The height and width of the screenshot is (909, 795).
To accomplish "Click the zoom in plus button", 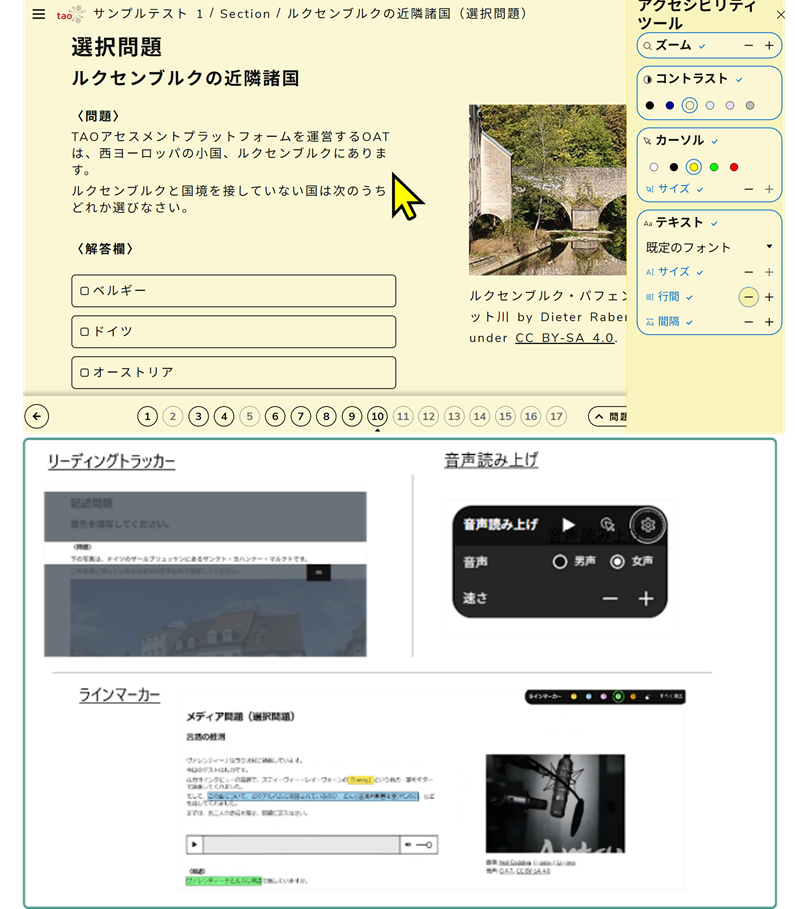I will coord(769,46).
